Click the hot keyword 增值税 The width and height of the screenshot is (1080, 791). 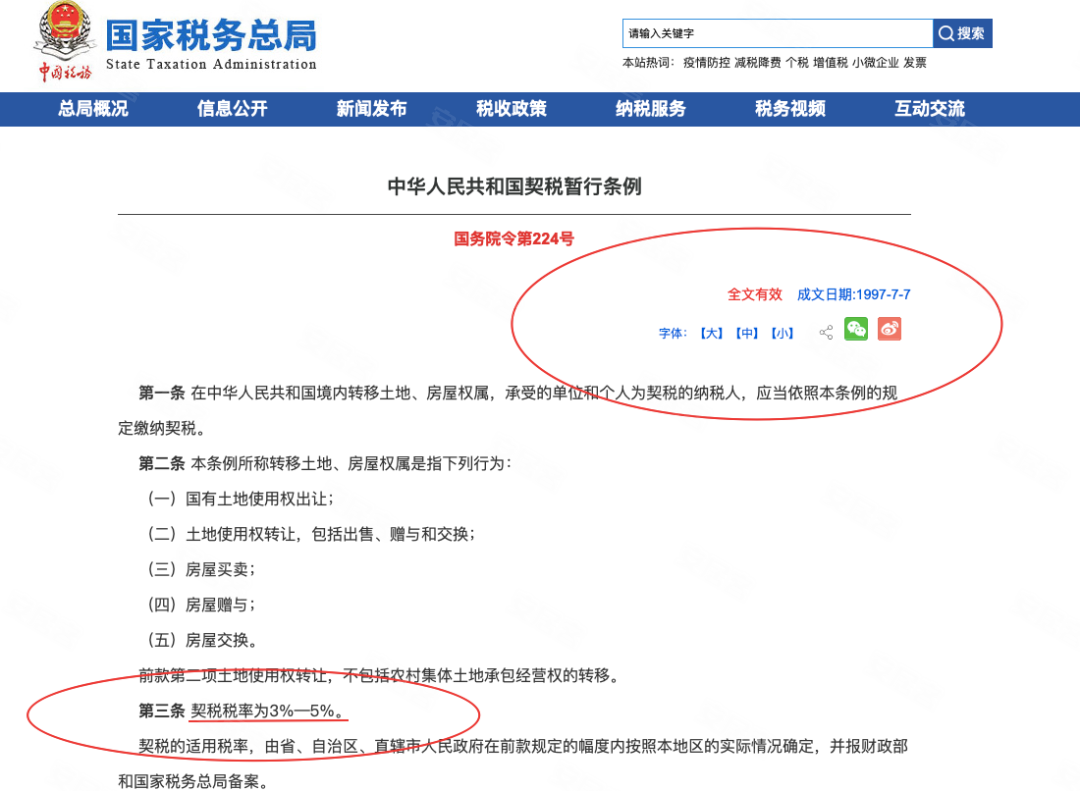pos(830,63)
